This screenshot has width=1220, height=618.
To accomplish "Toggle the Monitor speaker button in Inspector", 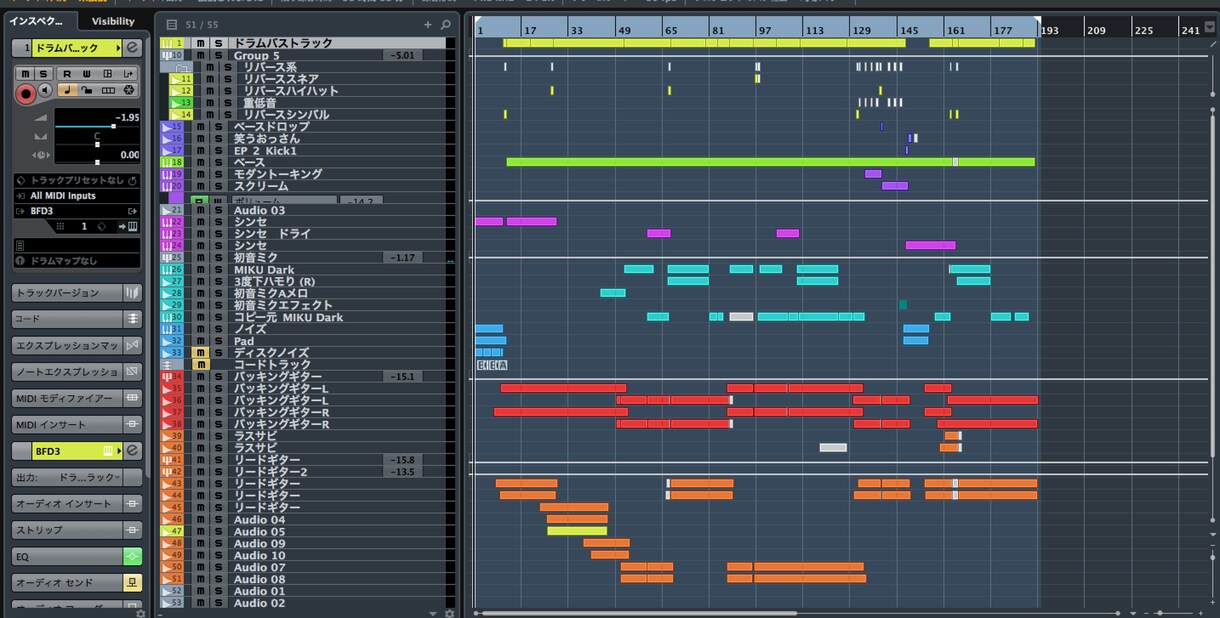I will [x=46, y=91].
